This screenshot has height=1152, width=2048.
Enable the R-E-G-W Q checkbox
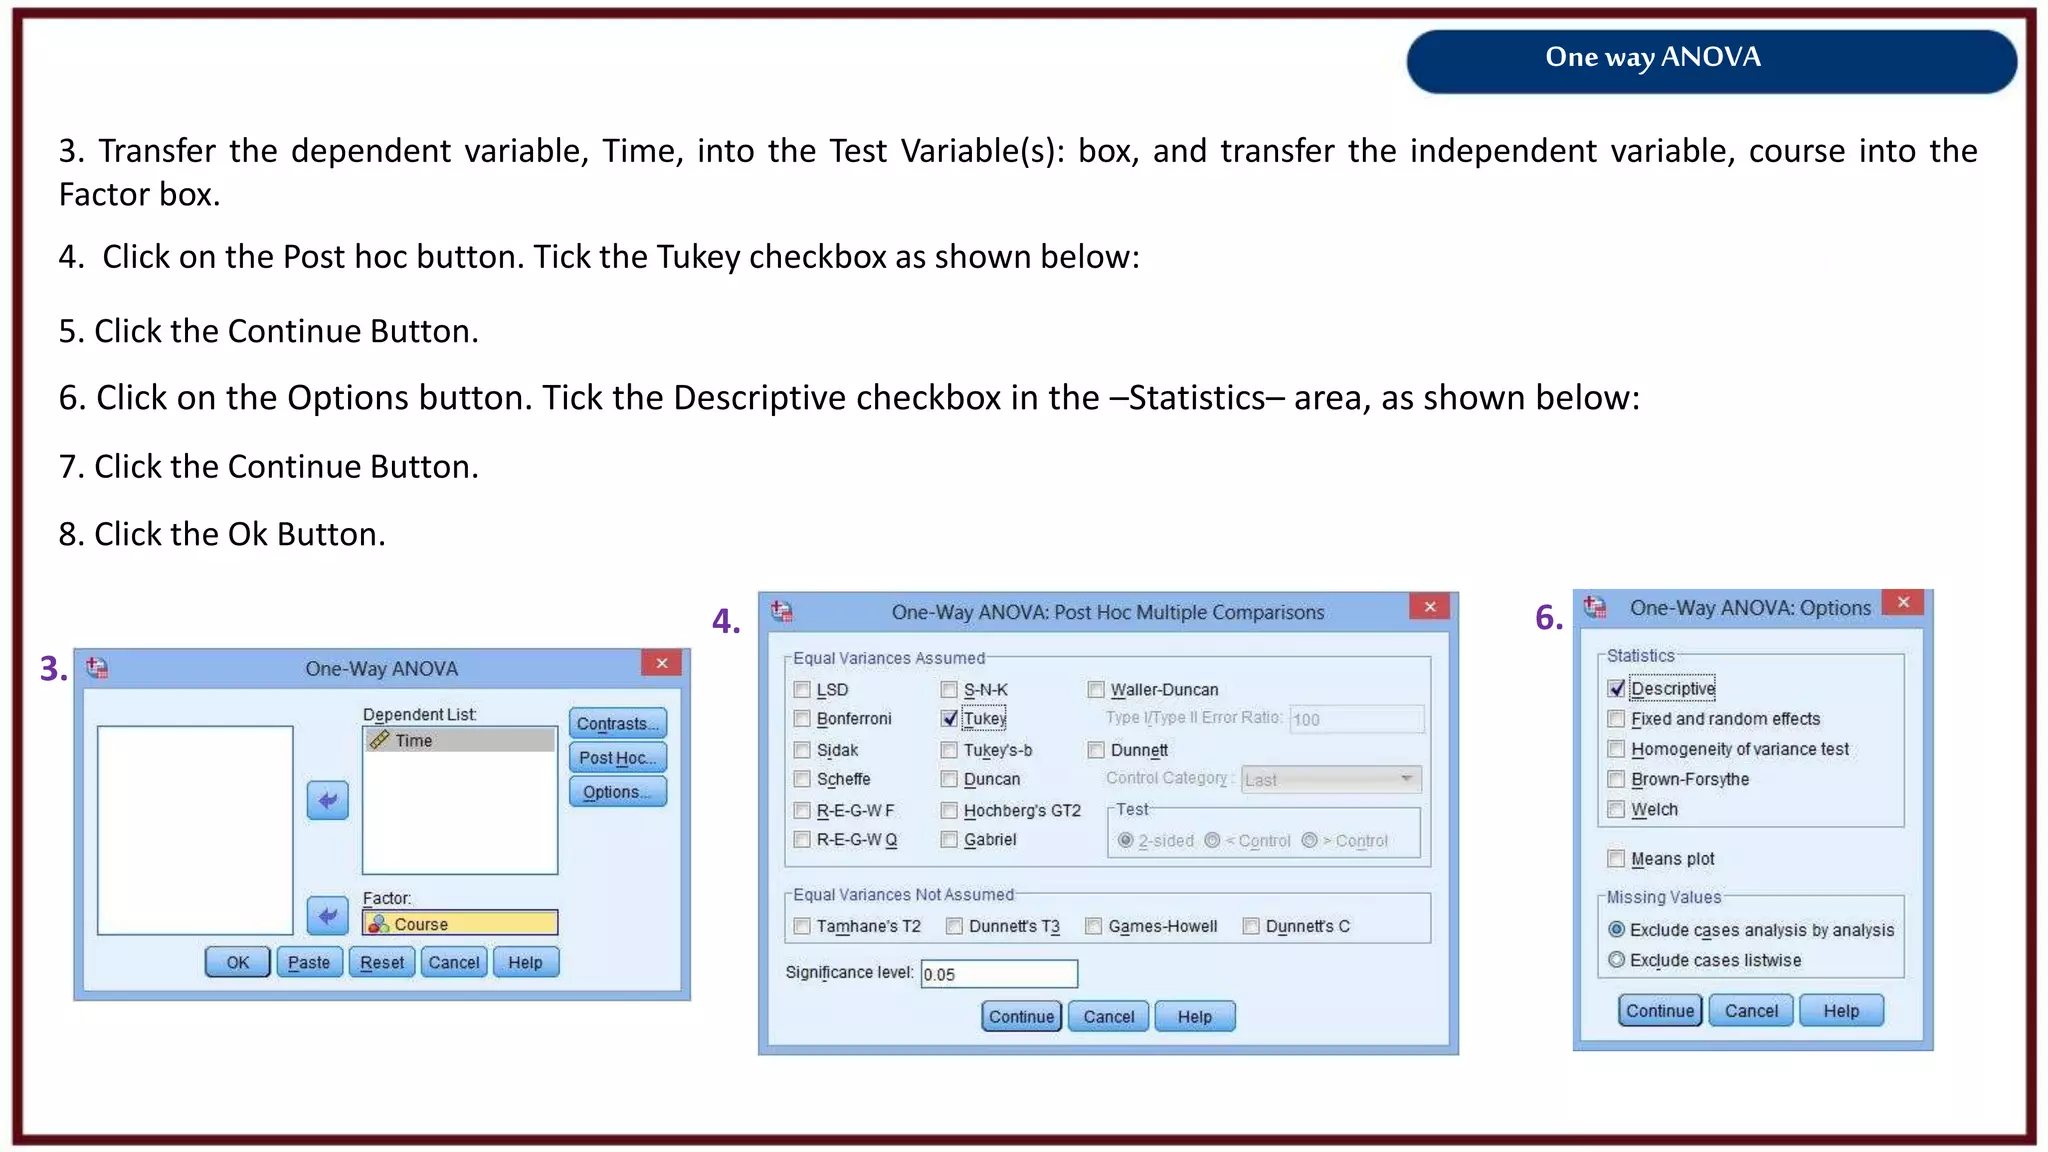(x=802, y=839)
